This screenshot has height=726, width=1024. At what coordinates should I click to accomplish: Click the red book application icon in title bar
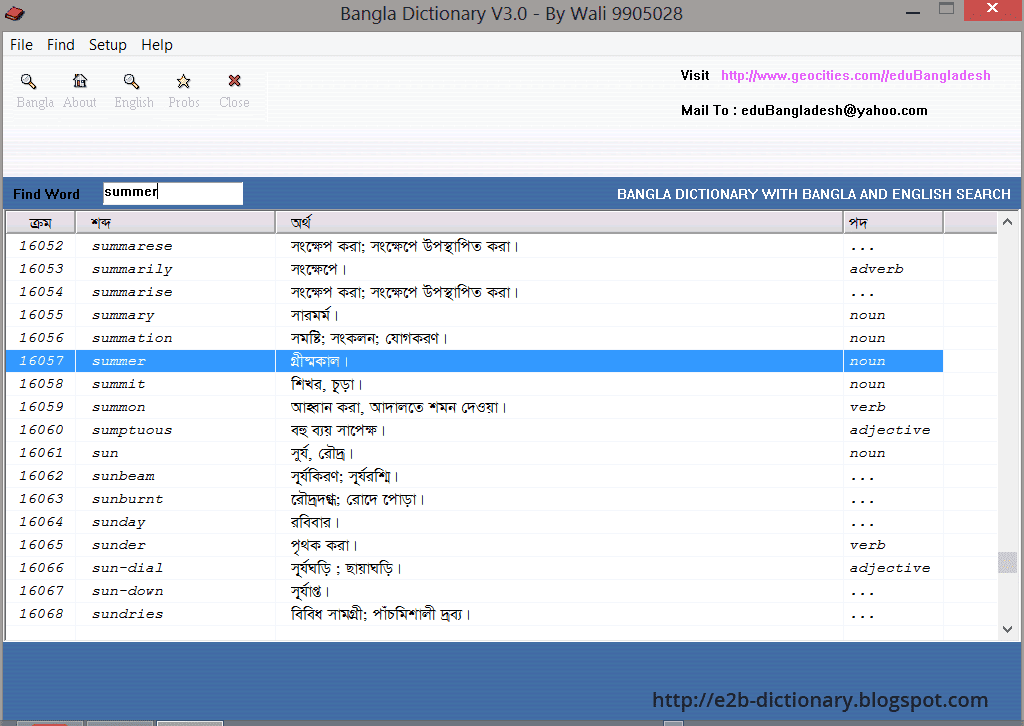[x=14, y=13]
